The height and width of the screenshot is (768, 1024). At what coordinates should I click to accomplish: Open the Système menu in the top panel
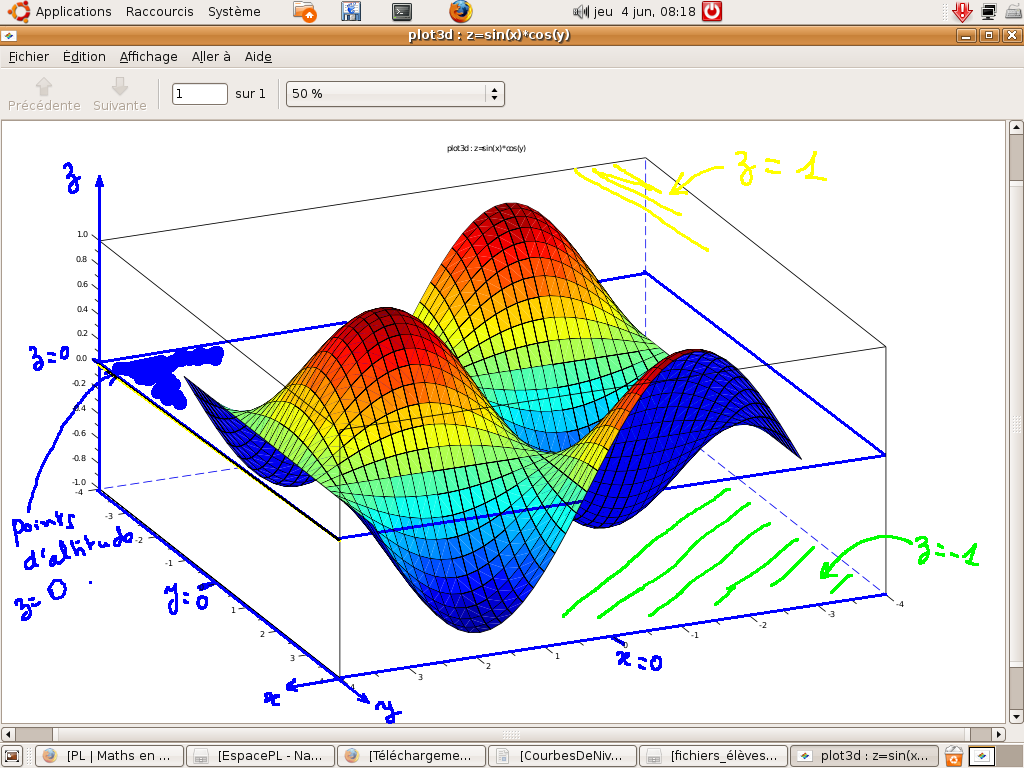[x=234, y=12]
